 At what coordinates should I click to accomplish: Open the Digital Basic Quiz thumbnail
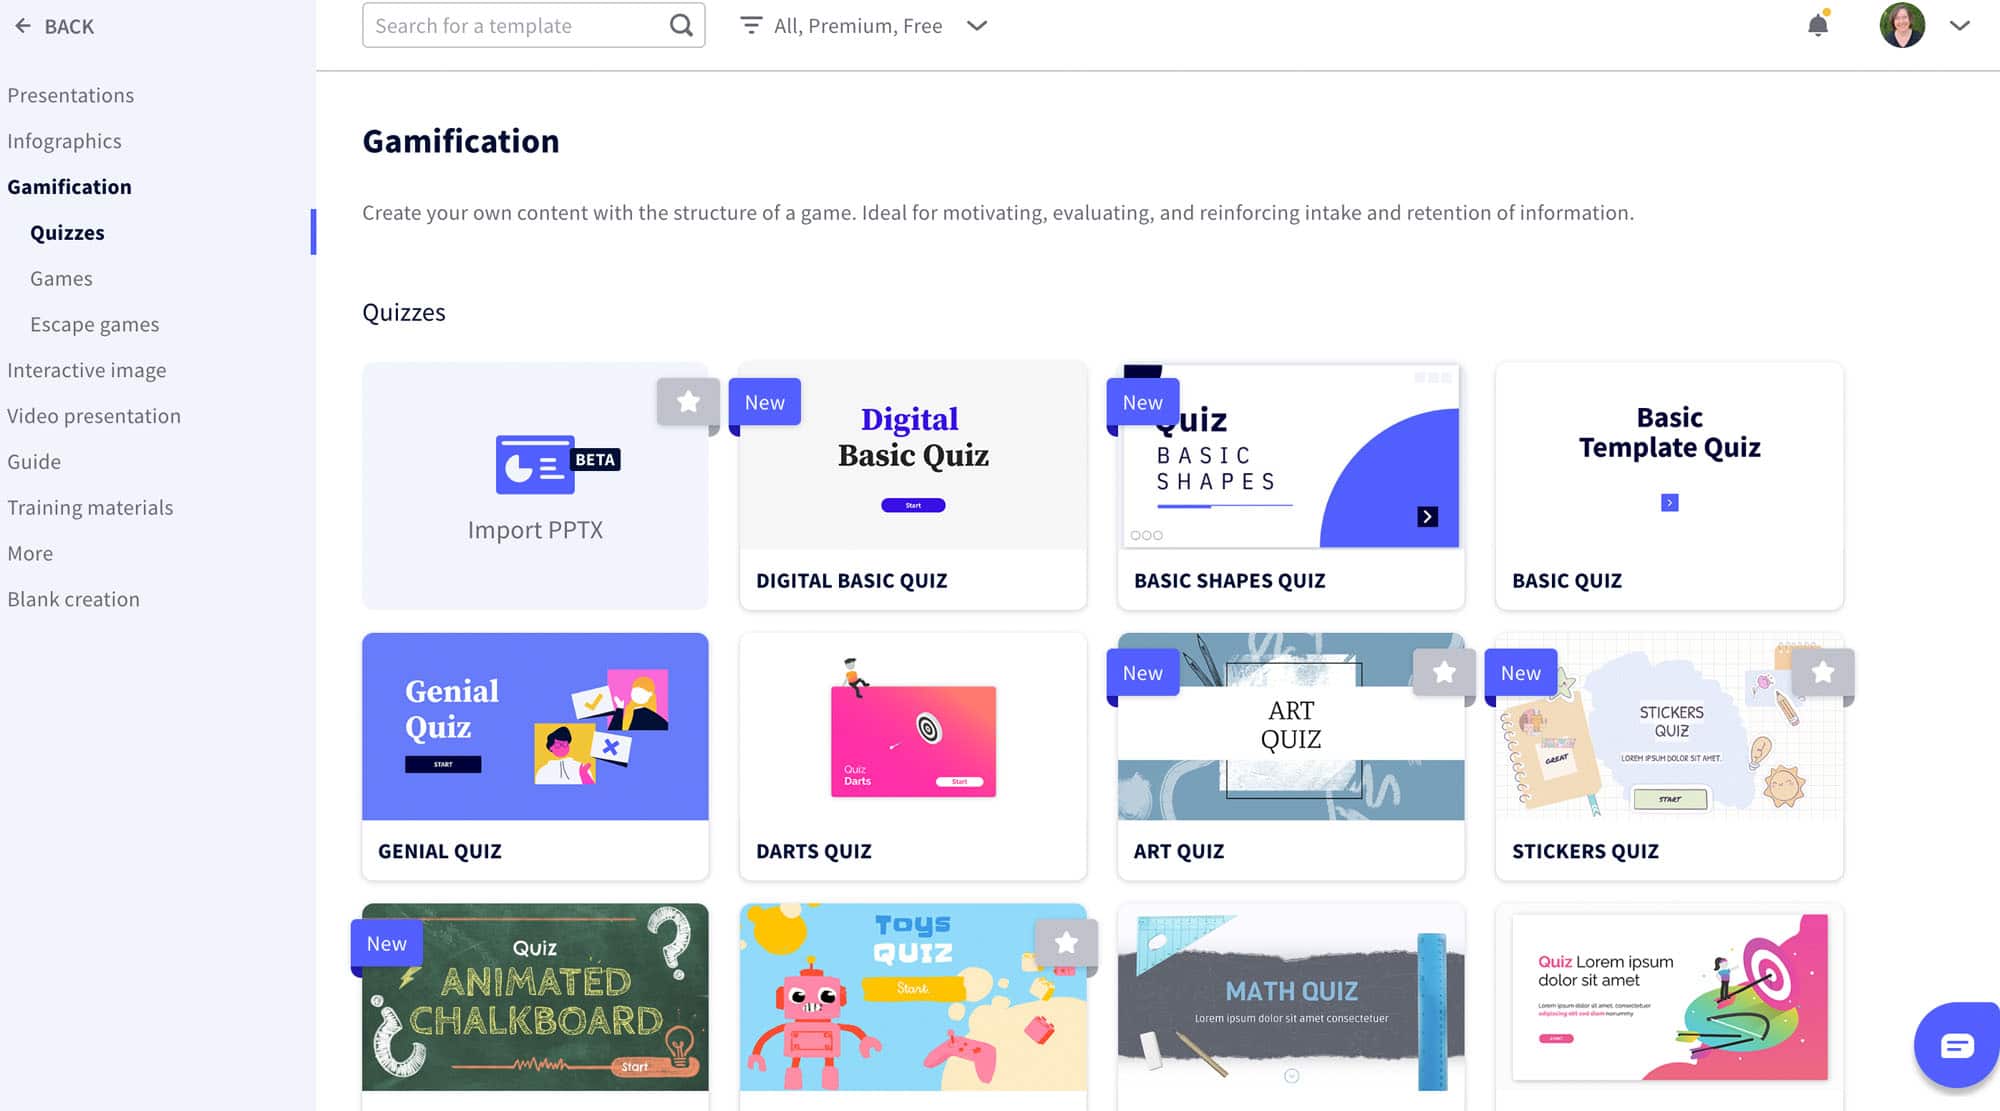913,456
